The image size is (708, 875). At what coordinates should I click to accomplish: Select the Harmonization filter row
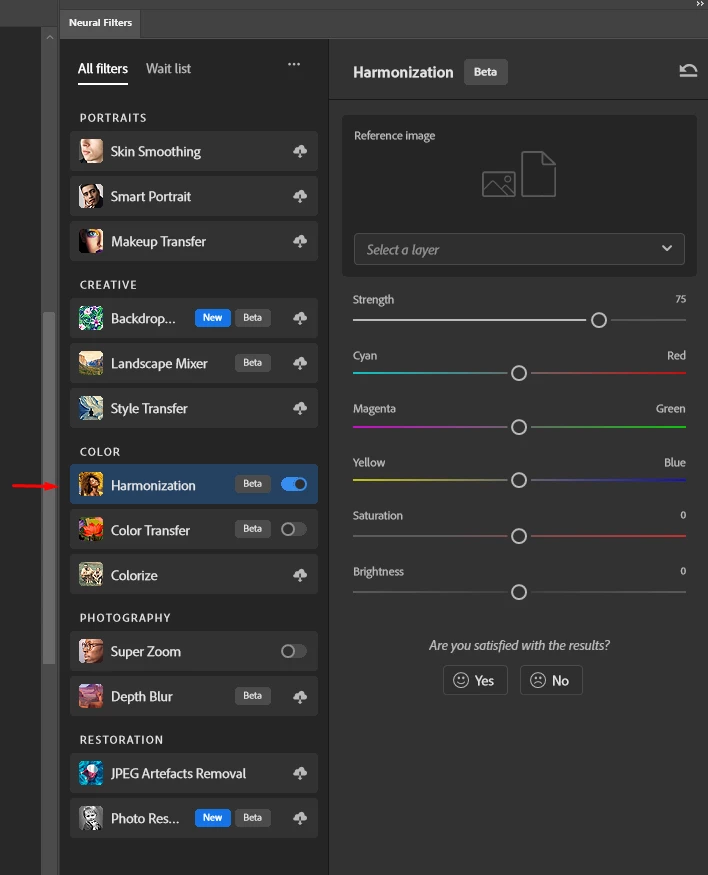click(x=194, y=484)
